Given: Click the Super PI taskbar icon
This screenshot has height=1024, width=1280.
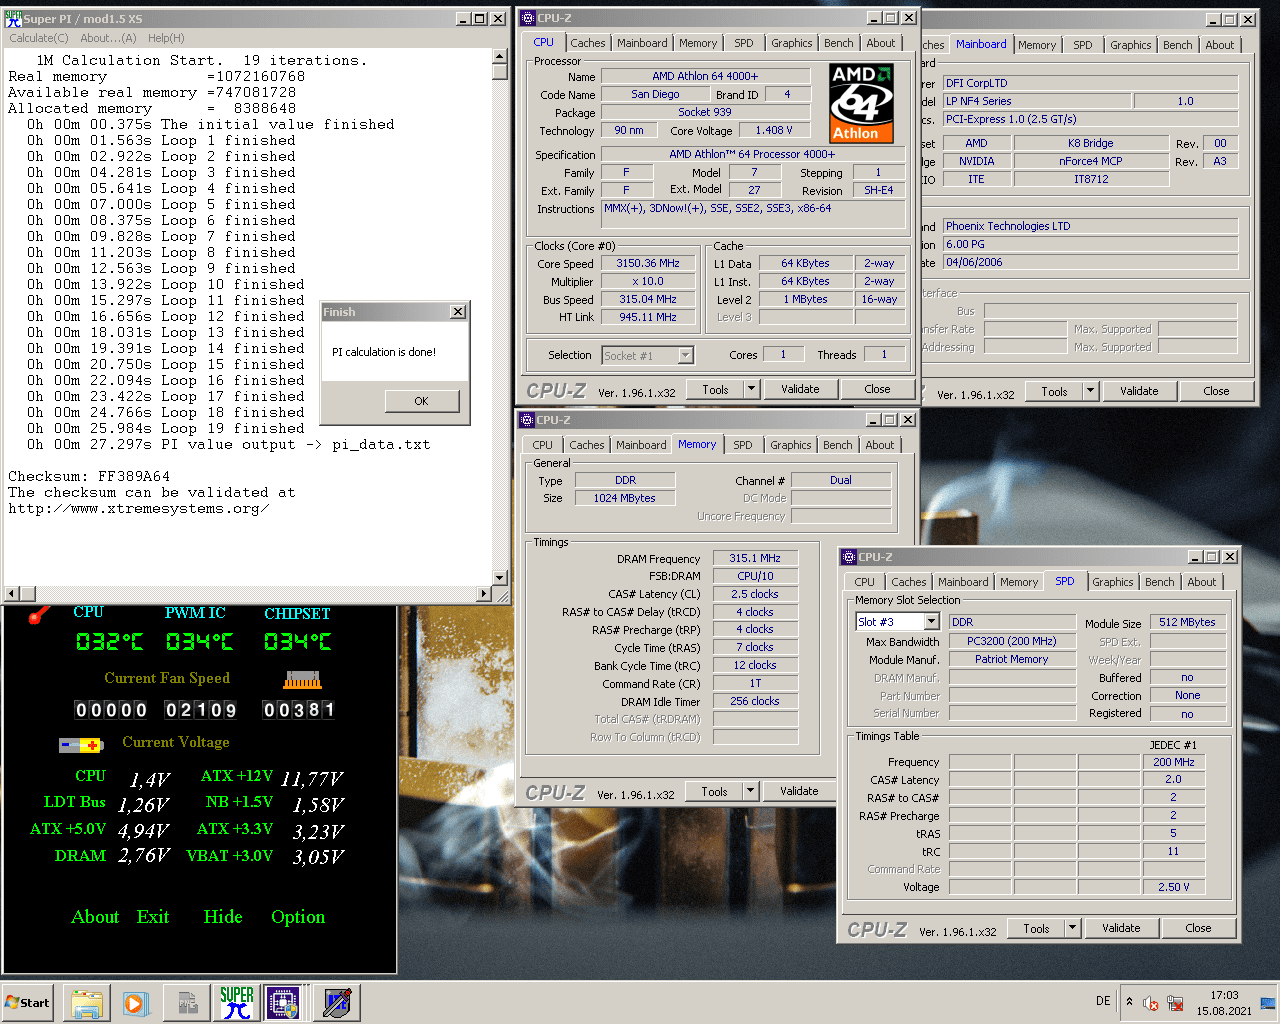Looking at the screenshot, I should [237, 1002].
